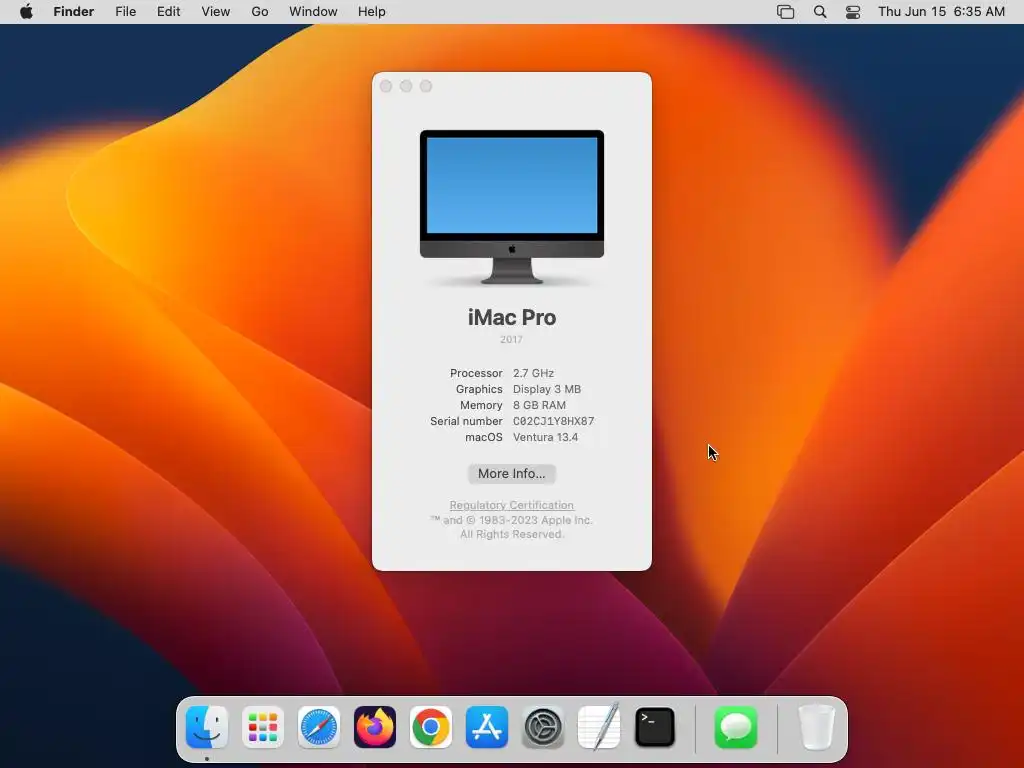Open the App Store Dock icon

coord(487,727)
